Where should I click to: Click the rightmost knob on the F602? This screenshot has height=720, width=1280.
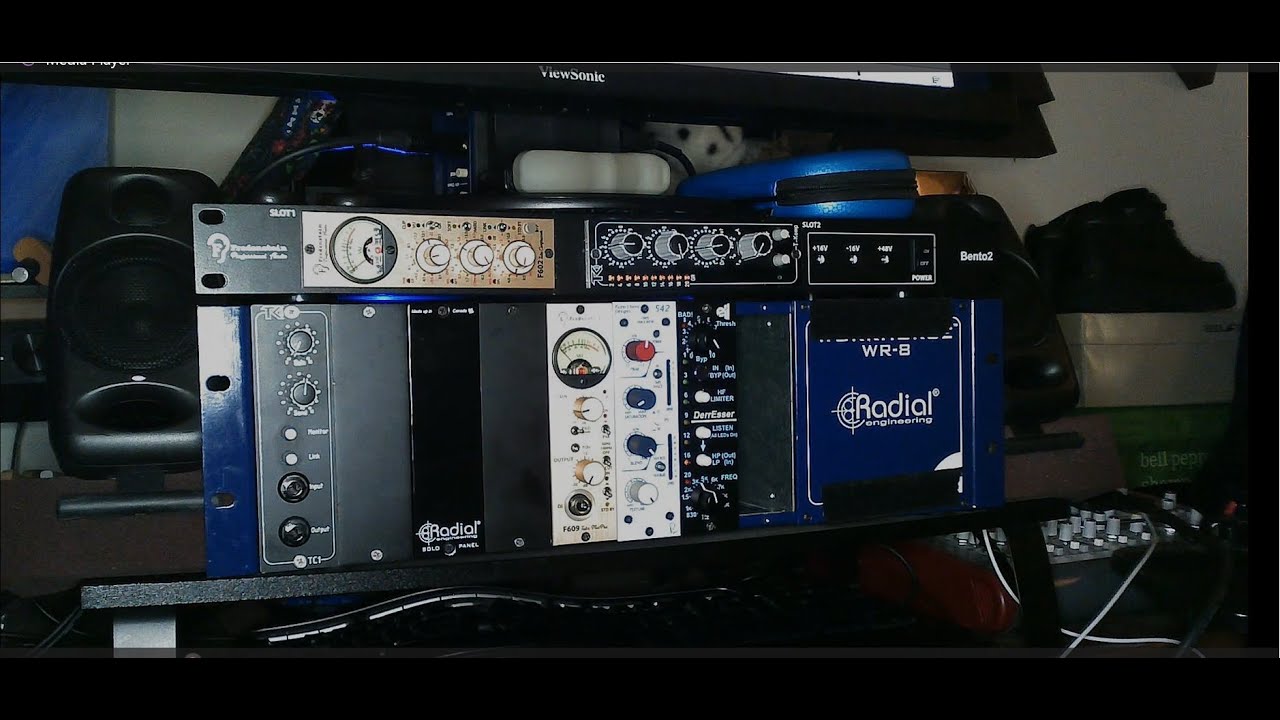click(518, 256)
